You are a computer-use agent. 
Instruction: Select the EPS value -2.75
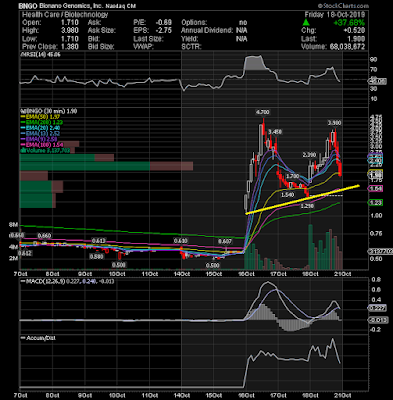coord(164,31)
